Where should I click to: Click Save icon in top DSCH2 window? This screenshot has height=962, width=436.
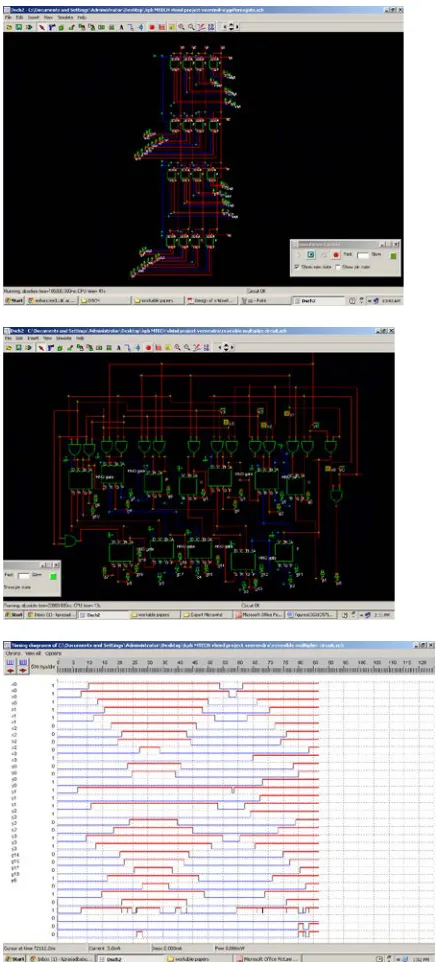[x=18, y=27]
